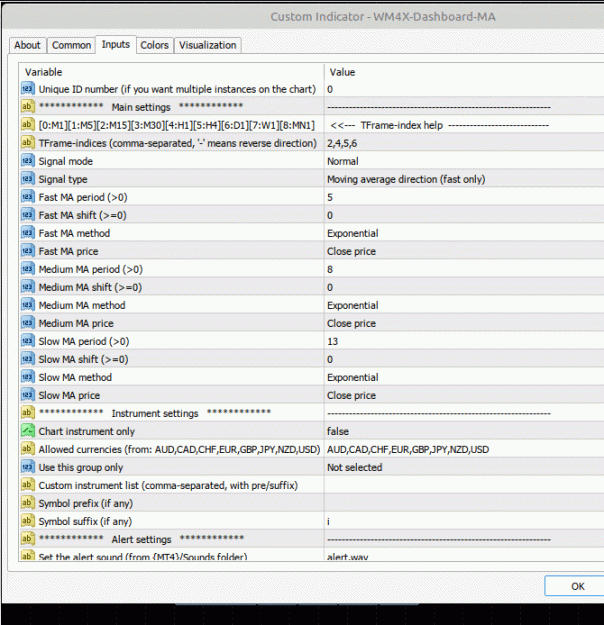Image resolution: width=604 pixels, height=625 pixels.
Task: Select the 'Slow MA period (>0)' variable label
Action: pos(84,341)
